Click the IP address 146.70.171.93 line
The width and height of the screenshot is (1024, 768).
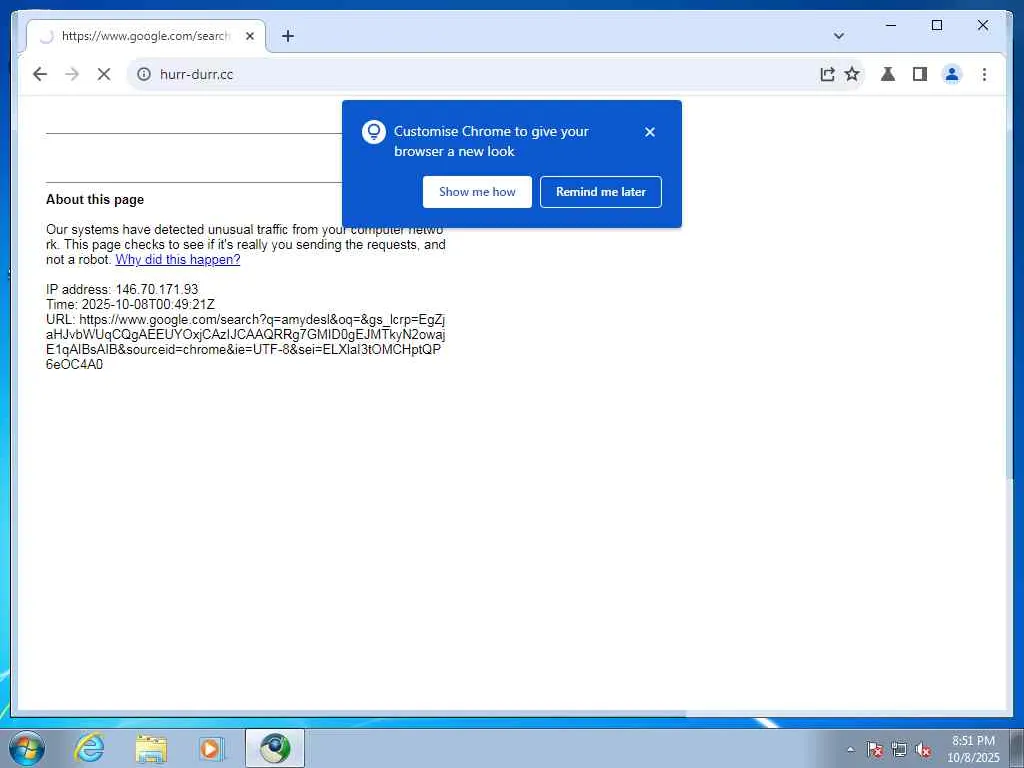122,289
